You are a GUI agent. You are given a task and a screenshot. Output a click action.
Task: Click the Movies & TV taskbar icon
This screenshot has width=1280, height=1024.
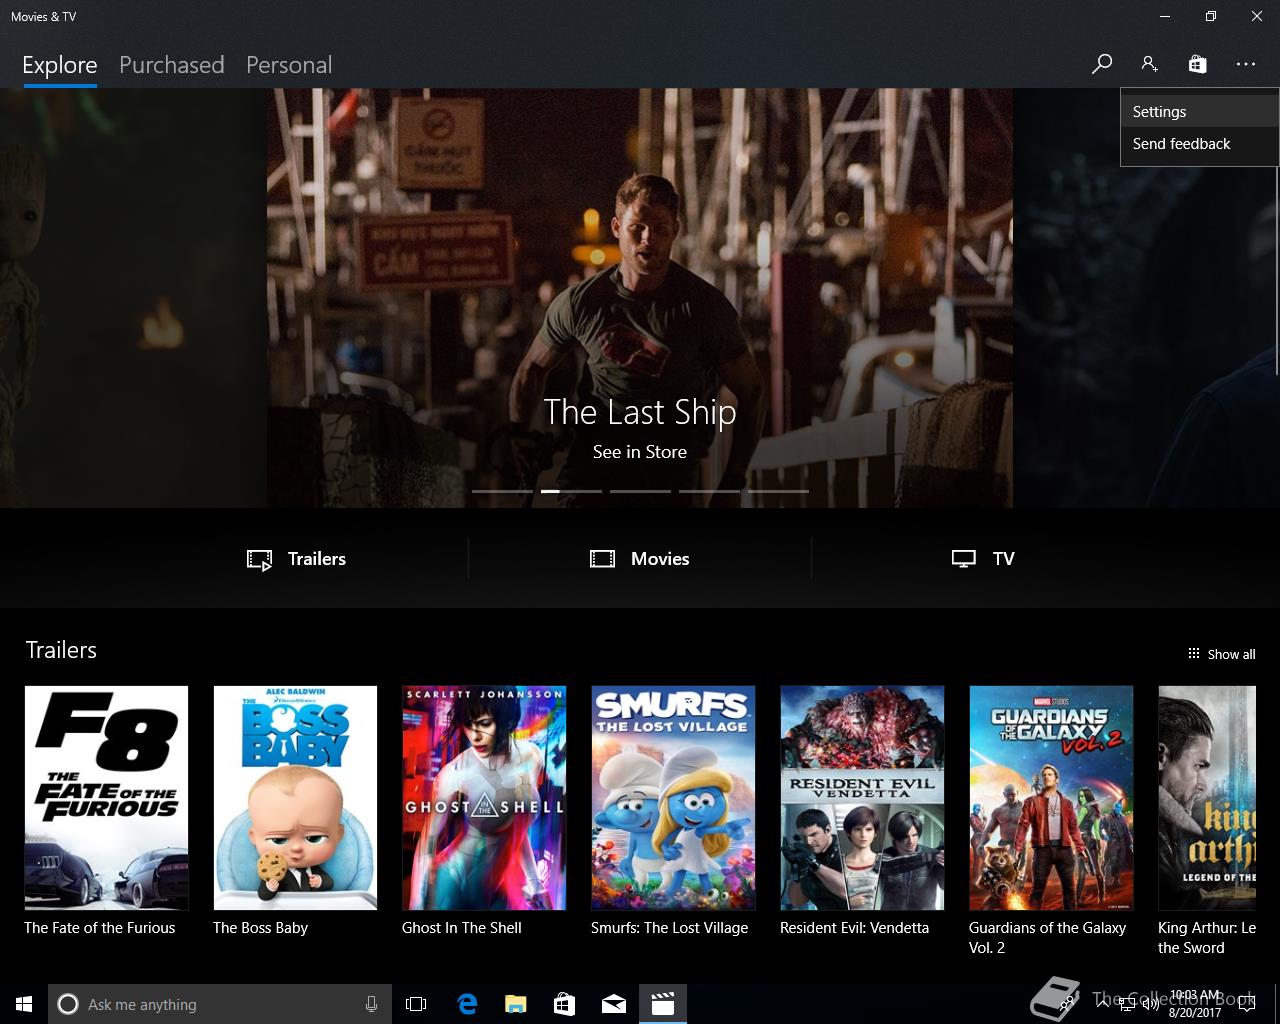coord(663,1004)
